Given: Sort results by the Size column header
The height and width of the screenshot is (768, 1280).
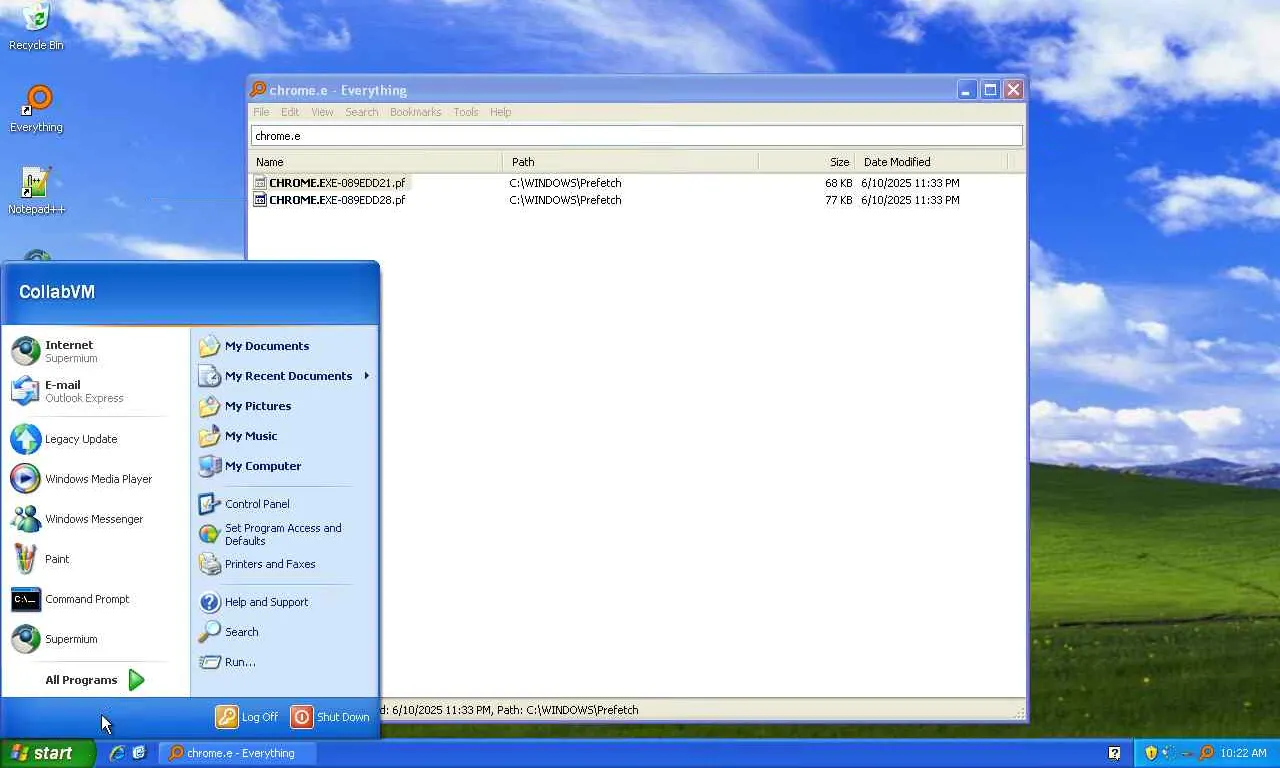Looking at the screenshot, I should click(807, 162).
